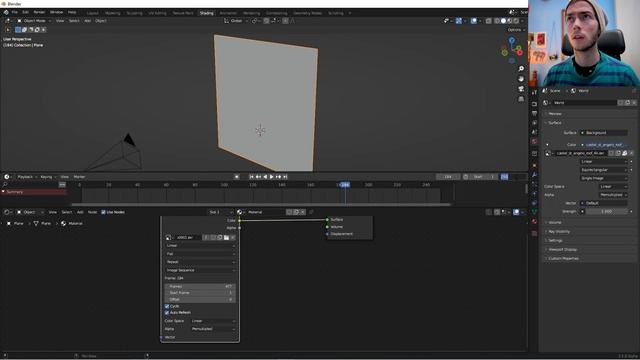Open the Equirectangular projection dropdown

coord(603,170)
